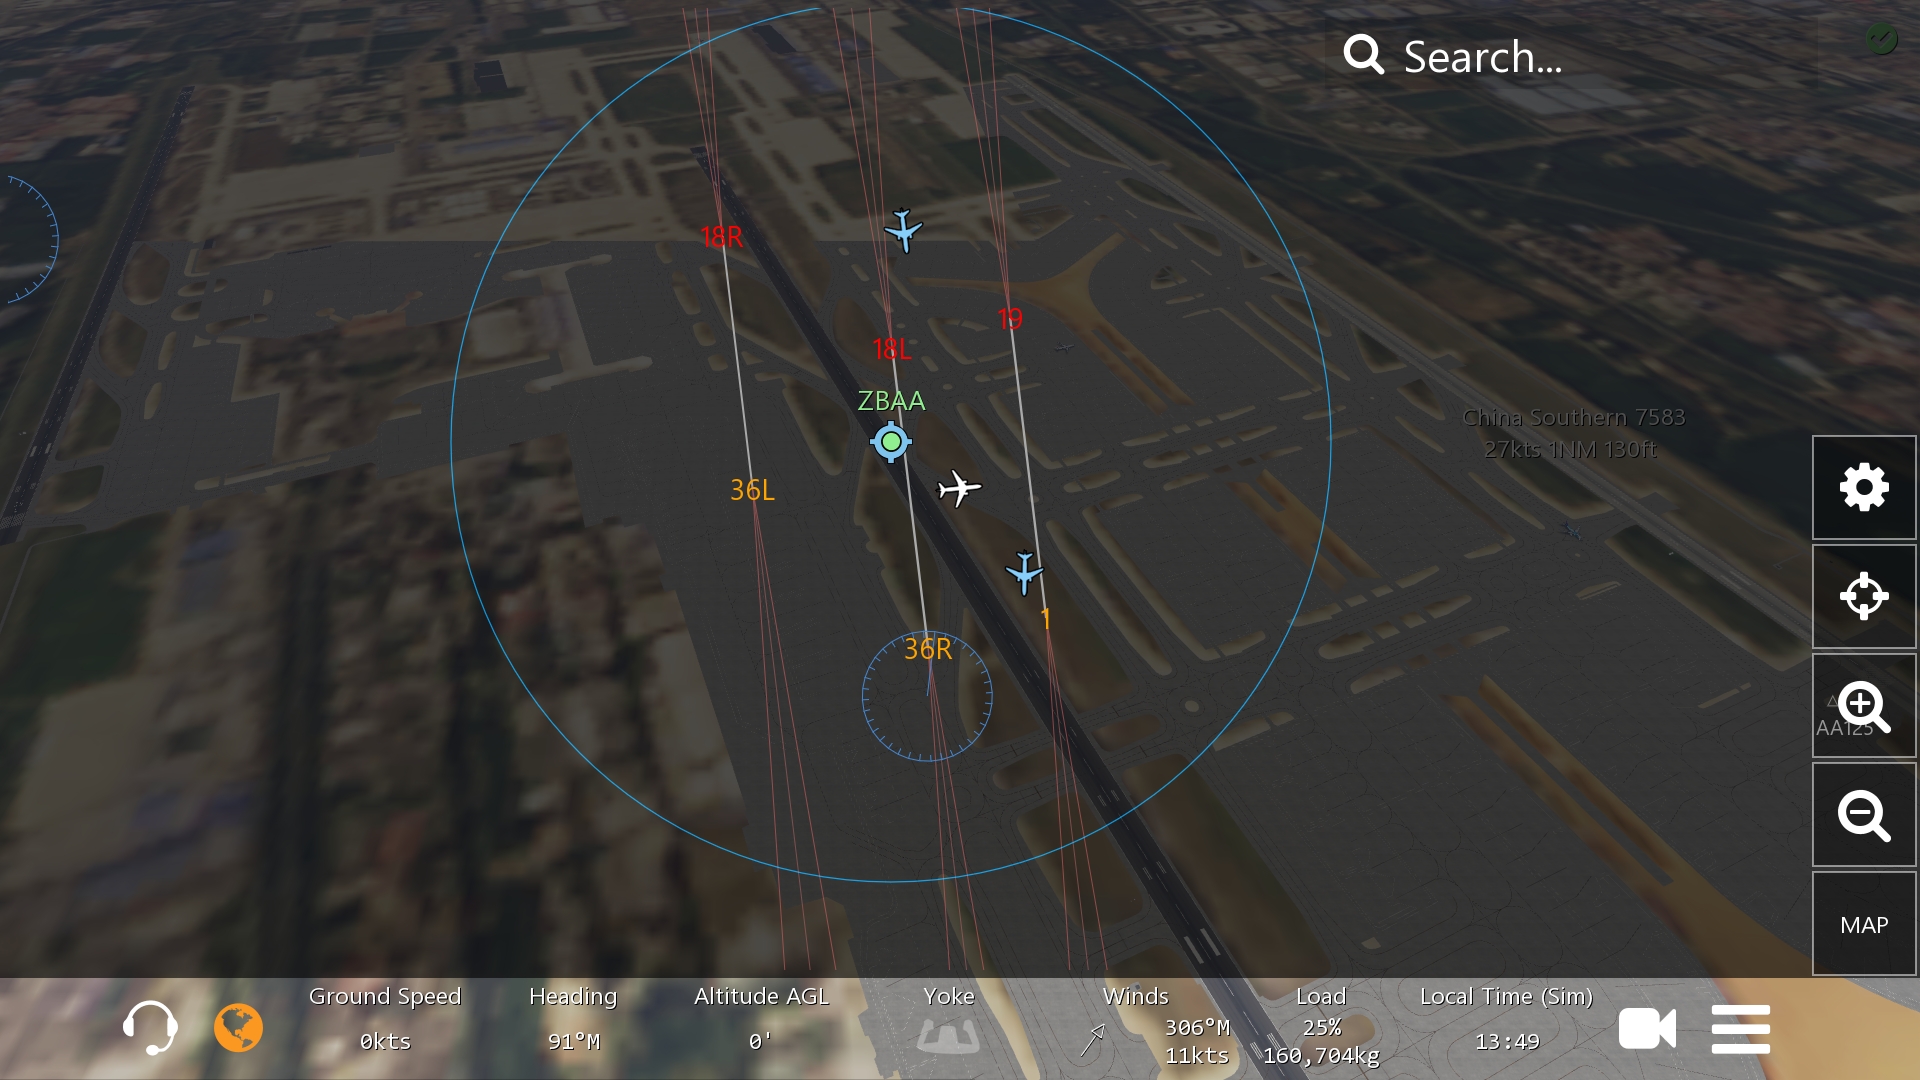Viewport: 1920px width, 1080px height.
Task: Open the camera view icon
Action: pos(1647,1029)
